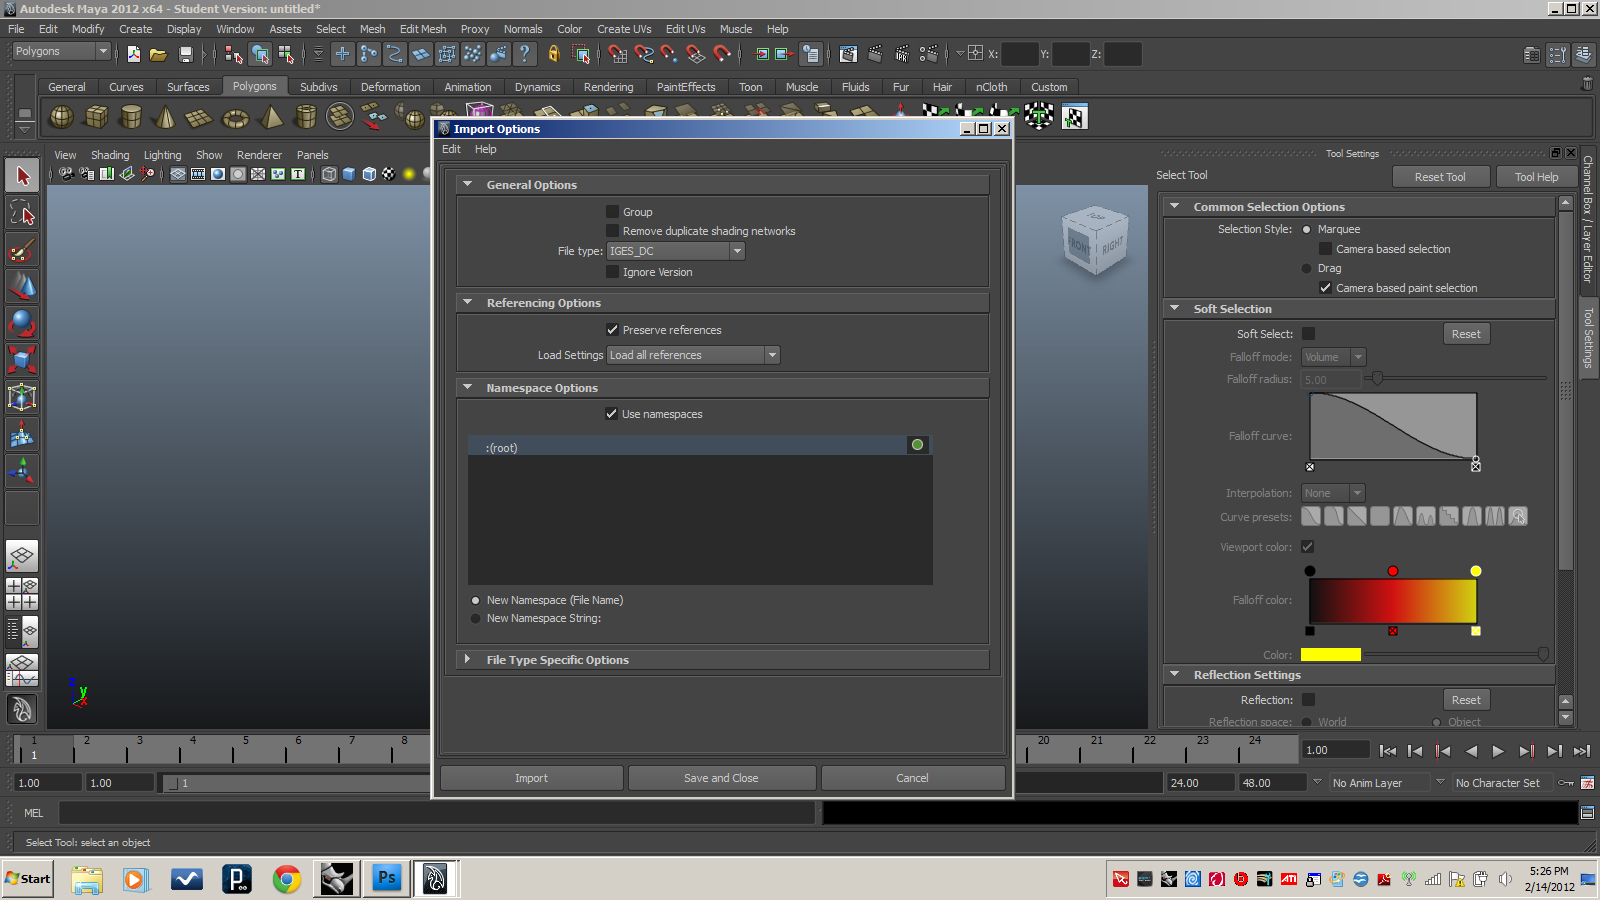This screenshot has height=900, width=1600.
Task: Enable the Group option for import
Action: tap(613, 211)
